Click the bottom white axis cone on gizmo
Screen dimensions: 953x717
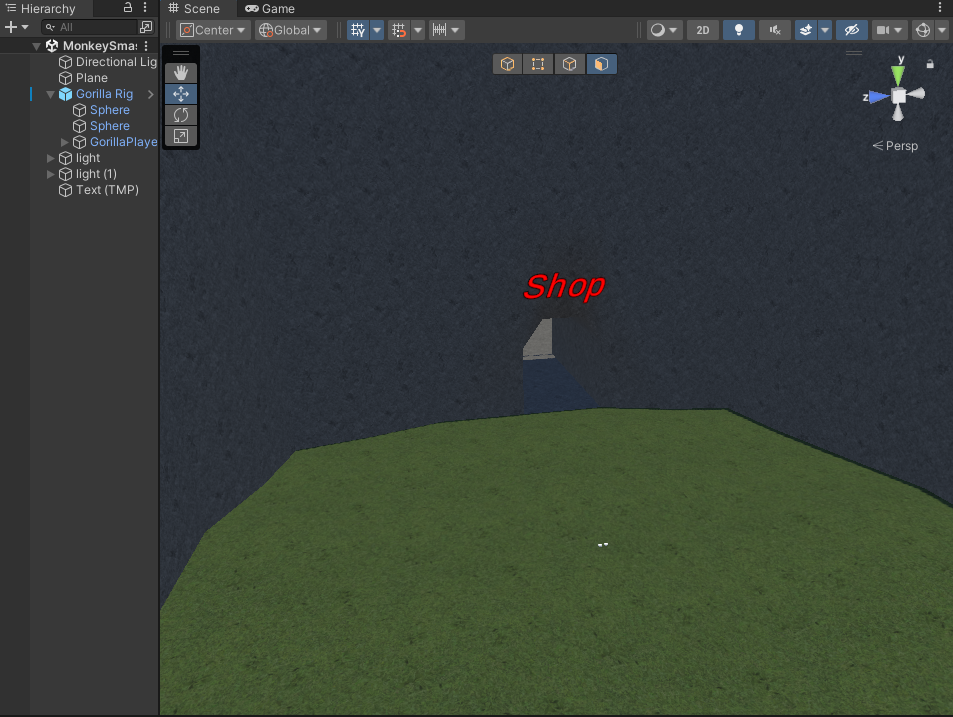point(898,112)
